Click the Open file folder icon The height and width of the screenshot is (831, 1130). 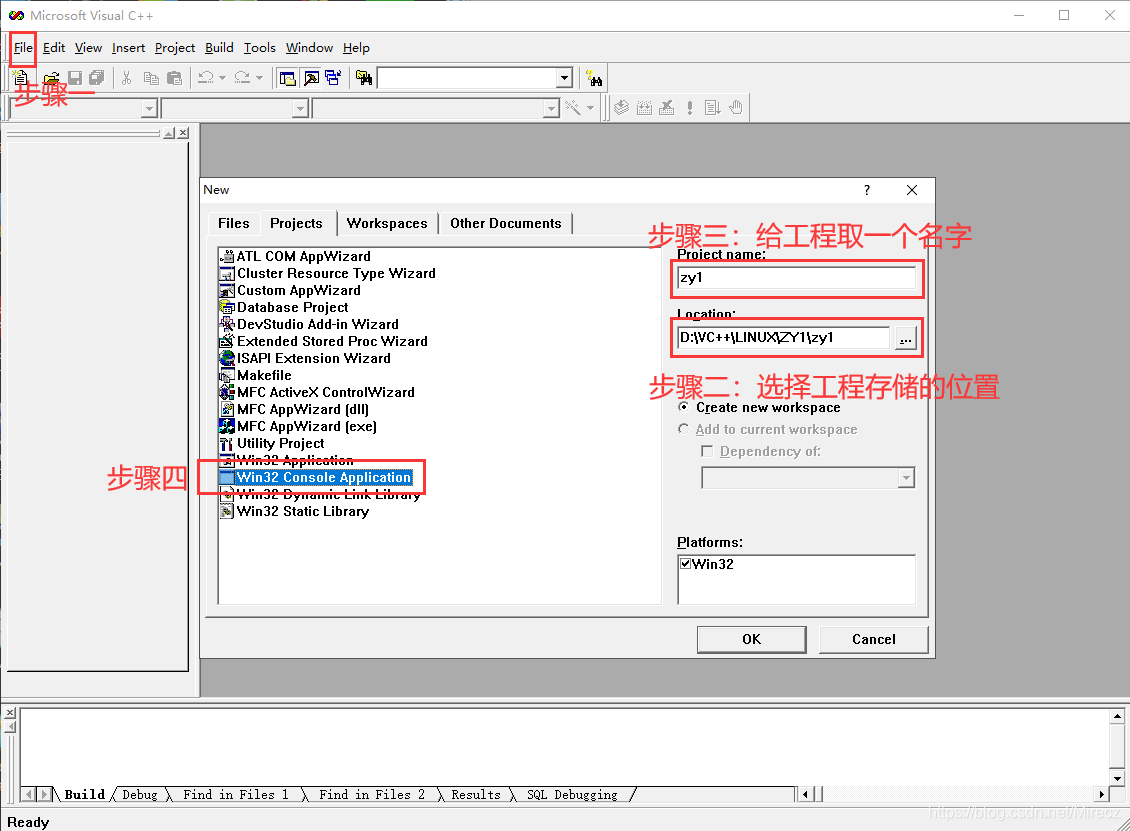(x=51, y=78)
